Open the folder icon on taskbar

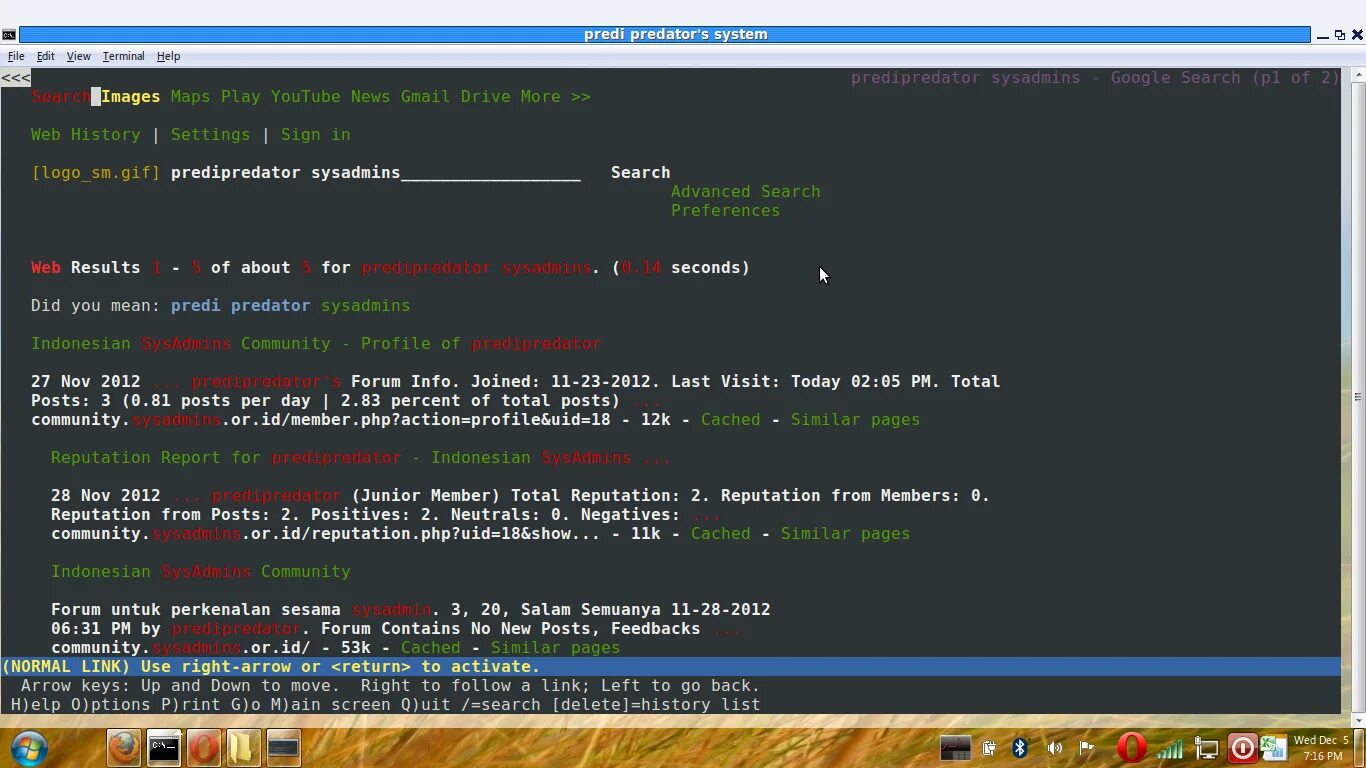[244, 747]
